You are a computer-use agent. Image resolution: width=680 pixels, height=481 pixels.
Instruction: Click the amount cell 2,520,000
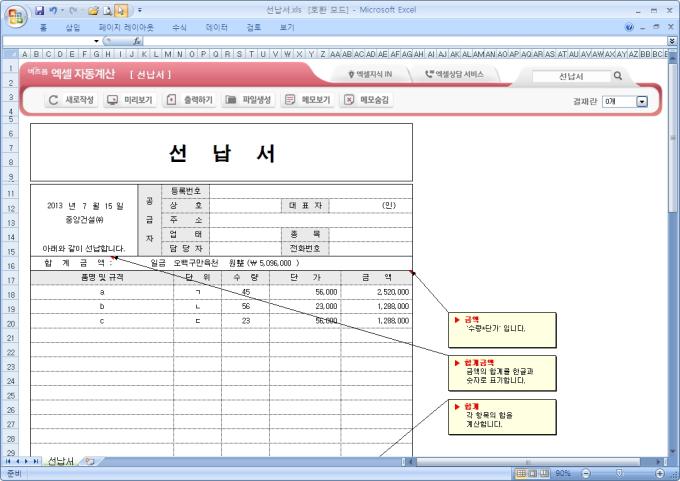click(376, 292)
